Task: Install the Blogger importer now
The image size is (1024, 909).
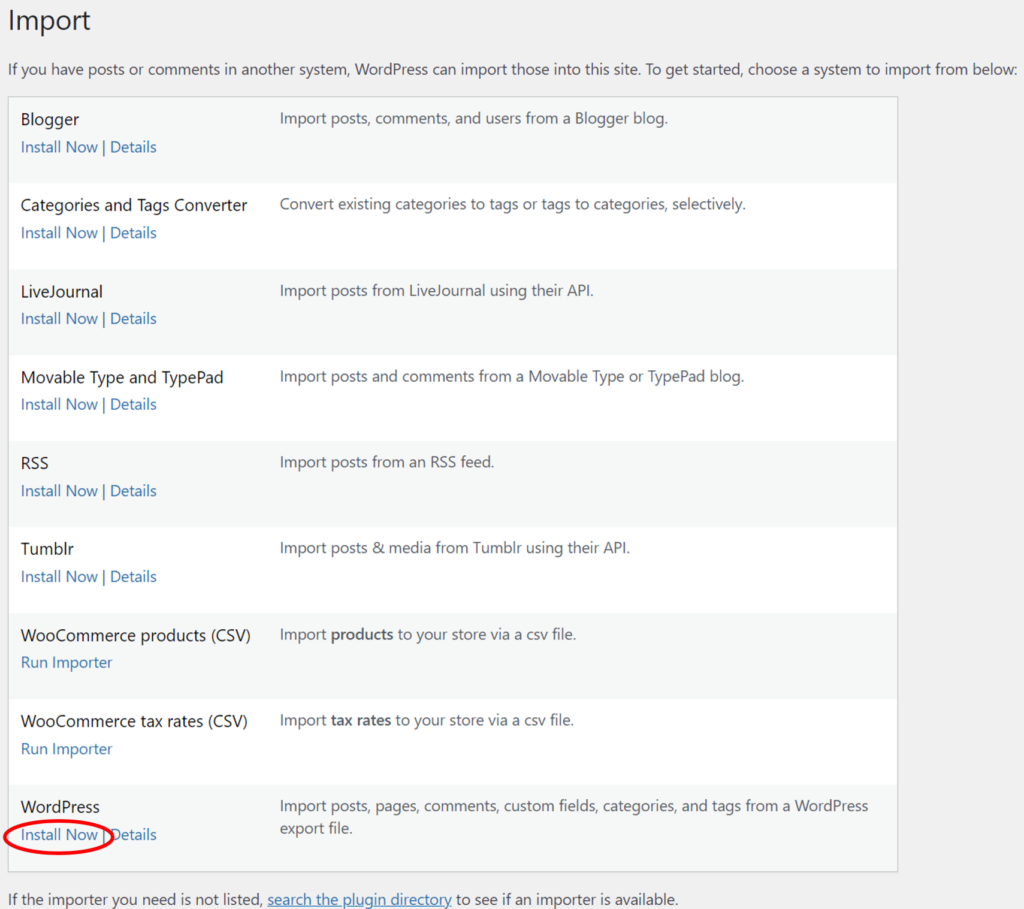Action: tap(59, 148)
